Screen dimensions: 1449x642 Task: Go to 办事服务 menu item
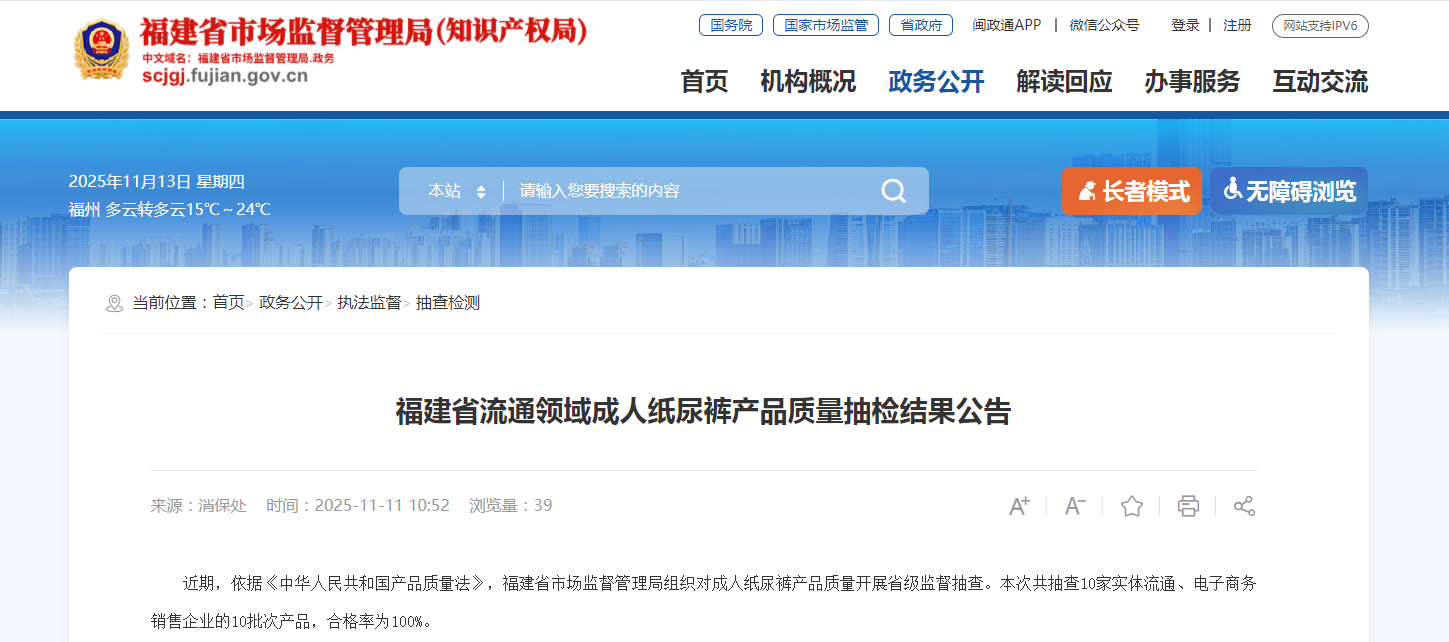click(1192, 82)
